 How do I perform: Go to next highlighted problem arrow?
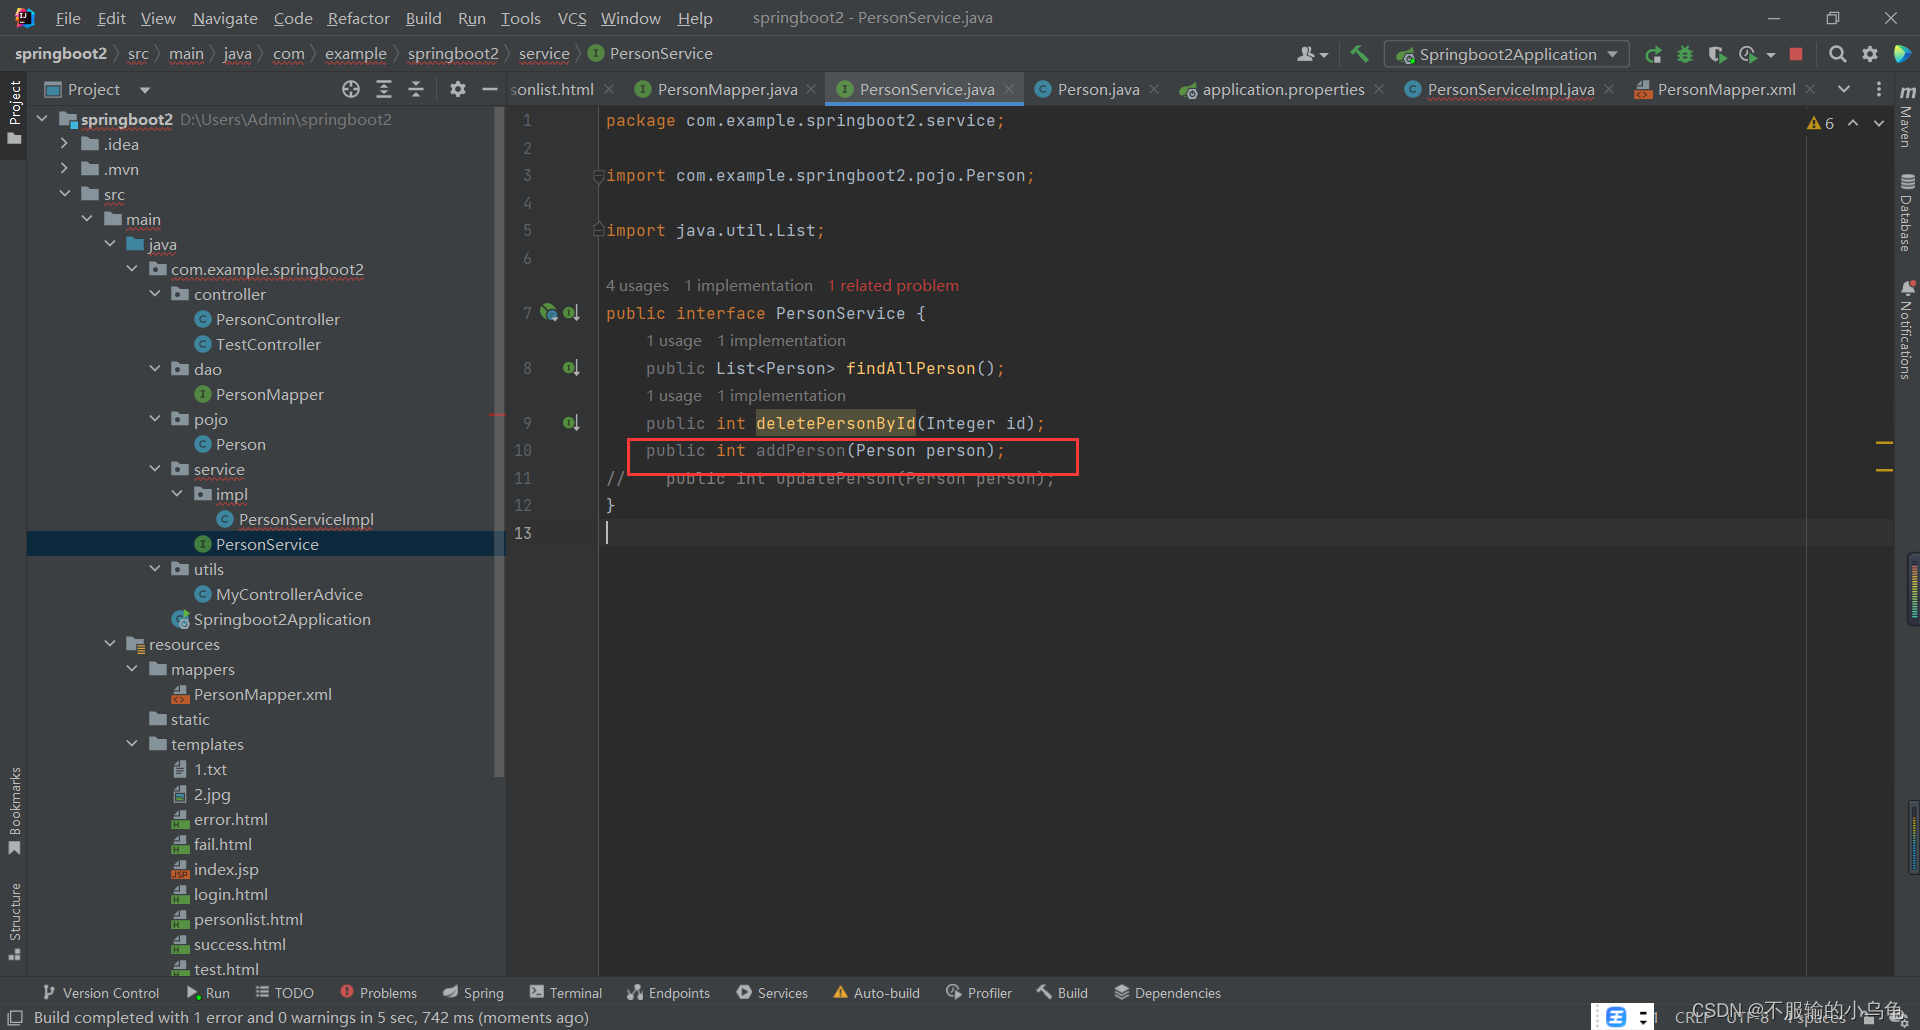(1879, 123)
